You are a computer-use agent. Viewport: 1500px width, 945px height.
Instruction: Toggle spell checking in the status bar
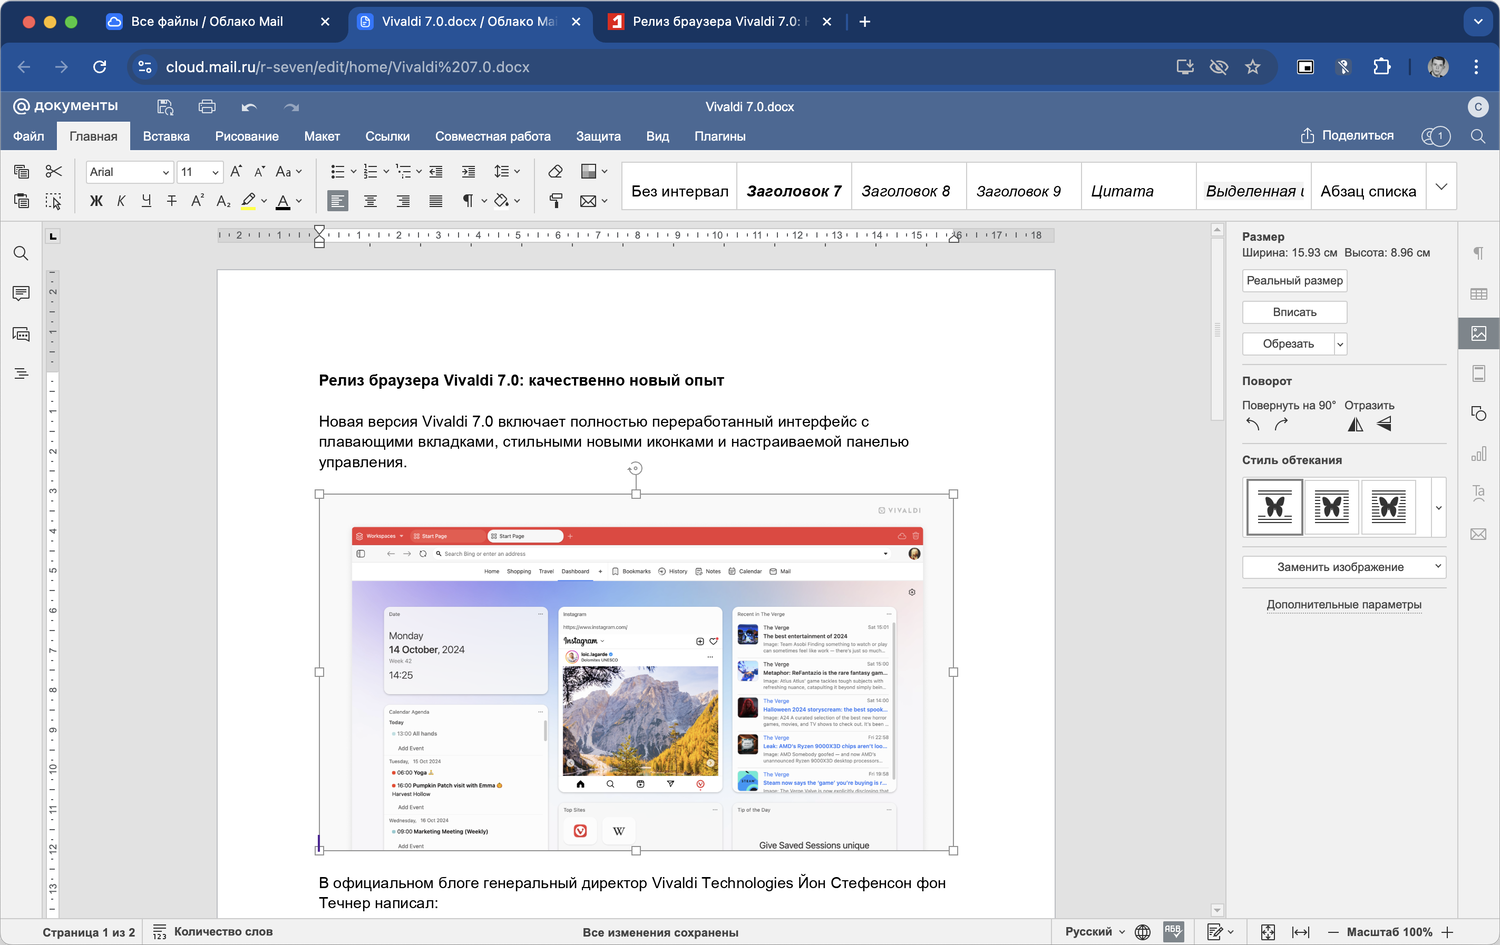[1173, 931]
